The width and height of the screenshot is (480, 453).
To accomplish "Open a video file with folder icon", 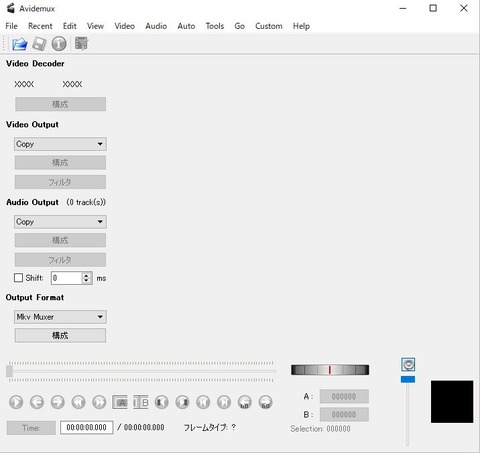I will point(19,44).
